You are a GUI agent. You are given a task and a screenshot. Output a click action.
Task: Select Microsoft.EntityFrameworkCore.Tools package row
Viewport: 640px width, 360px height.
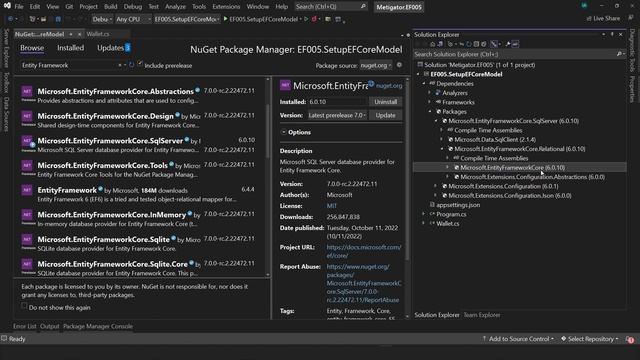click(140, 169)
